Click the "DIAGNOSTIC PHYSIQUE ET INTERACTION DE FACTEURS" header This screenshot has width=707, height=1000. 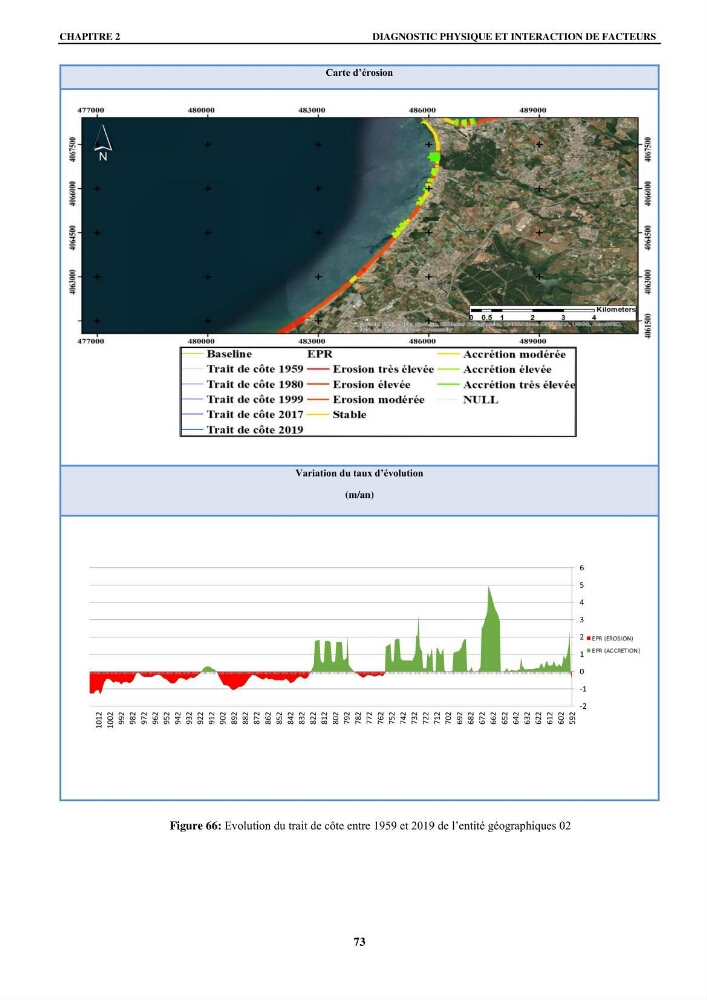click(x=514, y=36)
